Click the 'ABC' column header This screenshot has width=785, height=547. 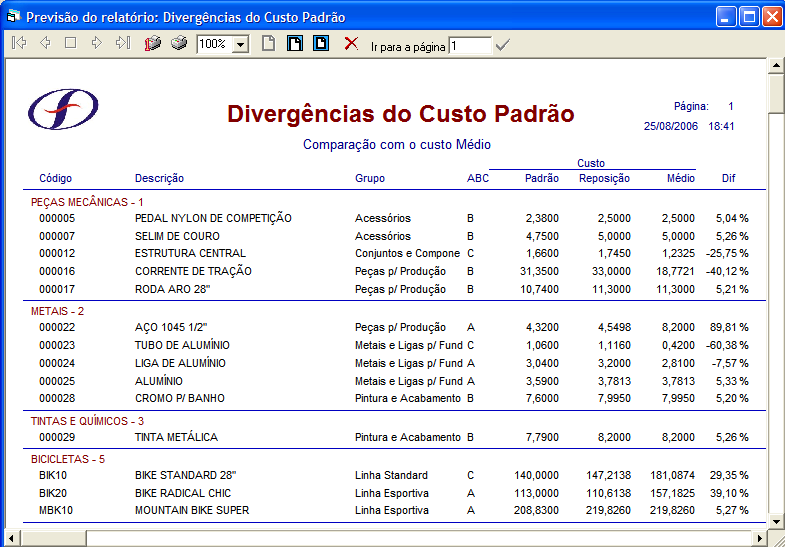478,179
